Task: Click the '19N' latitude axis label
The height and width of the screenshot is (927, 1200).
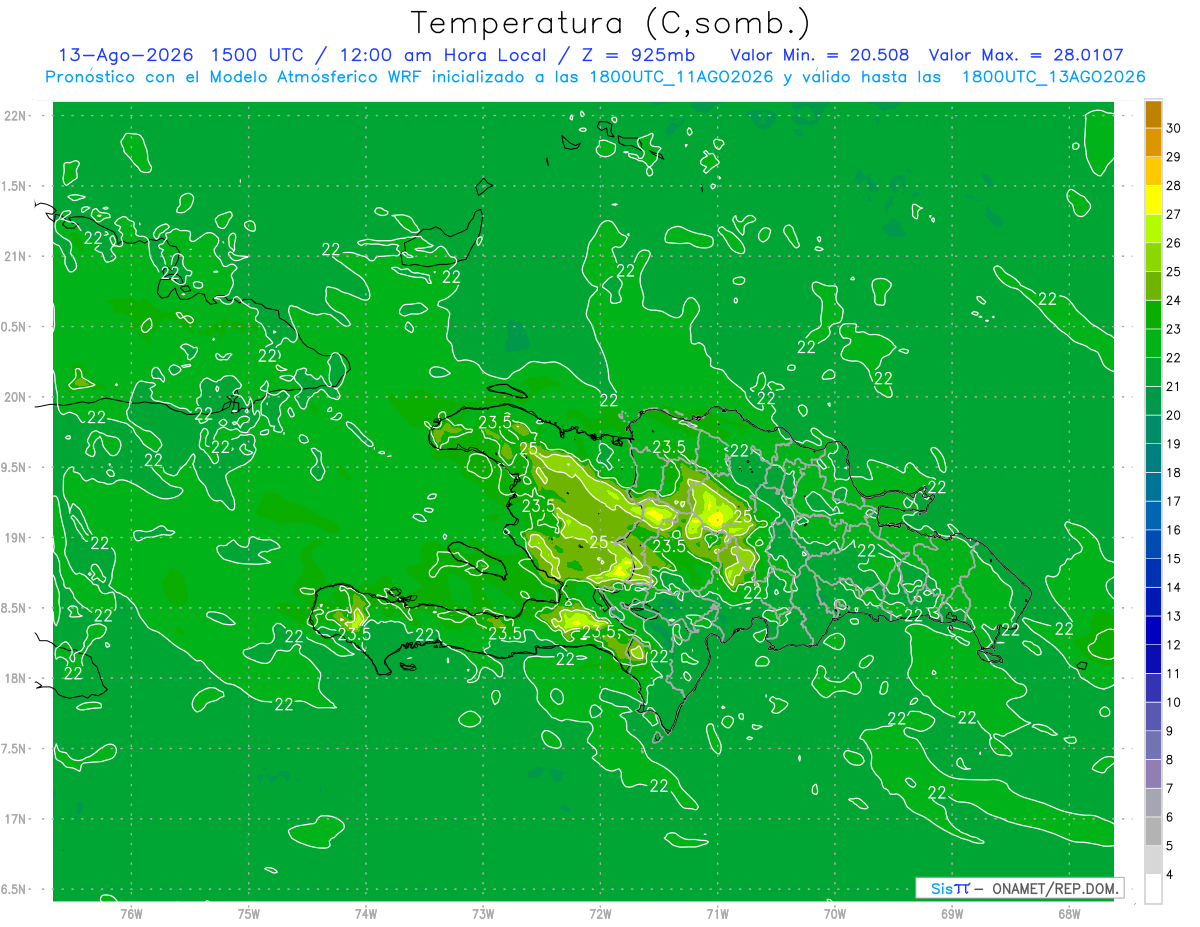Action: tap(16, 537)
